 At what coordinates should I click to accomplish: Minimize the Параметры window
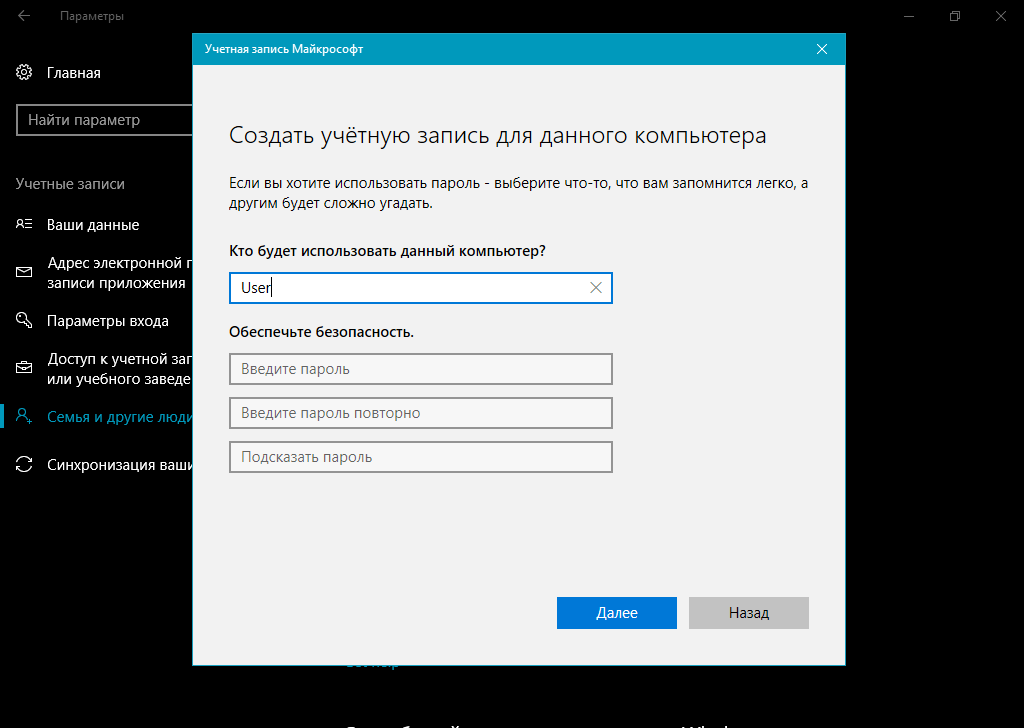pyautogui.click(x=908, y=16)
